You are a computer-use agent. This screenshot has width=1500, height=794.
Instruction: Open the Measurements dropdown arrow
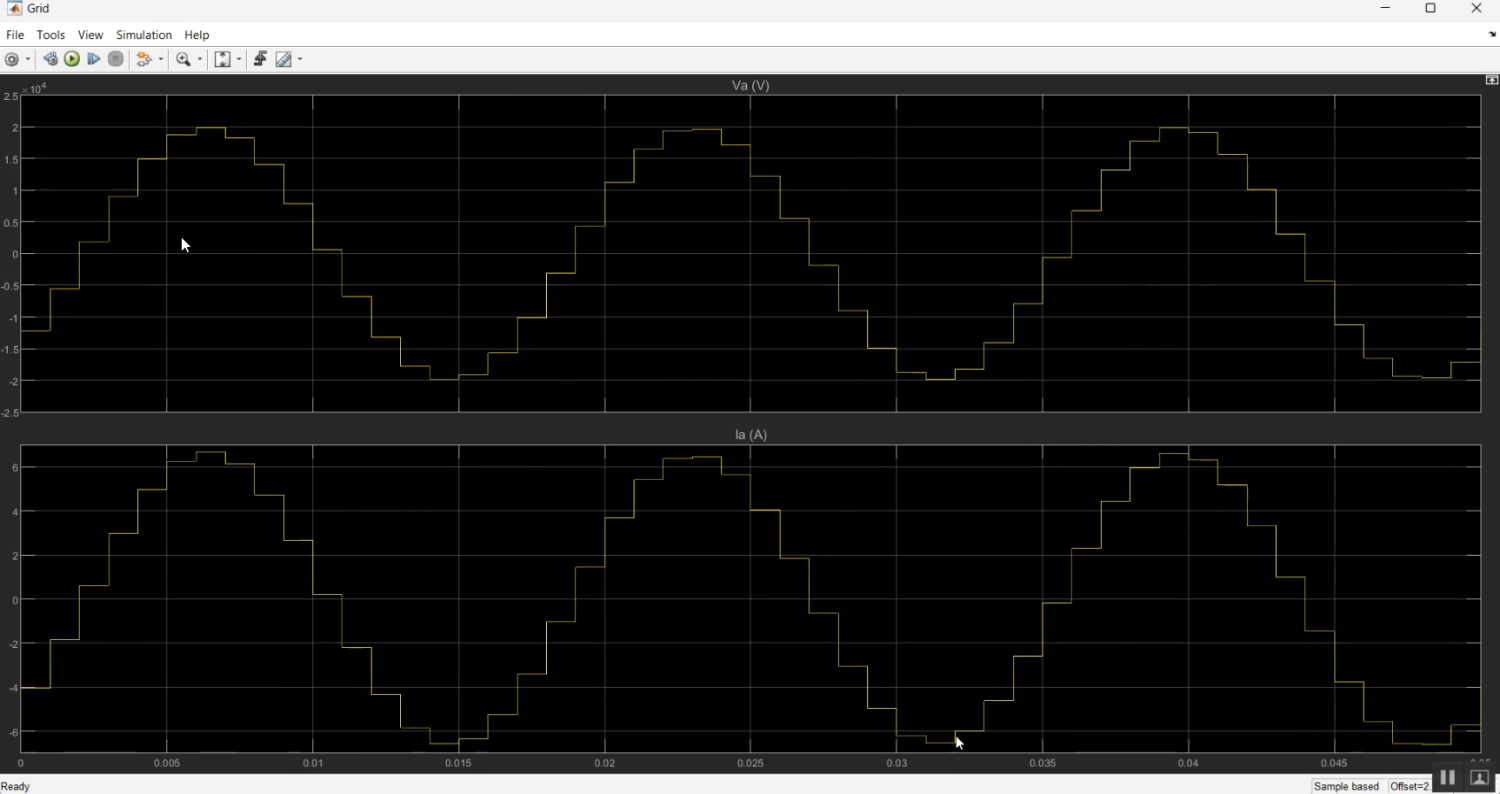pyautogui.click(x=300, y=60)
